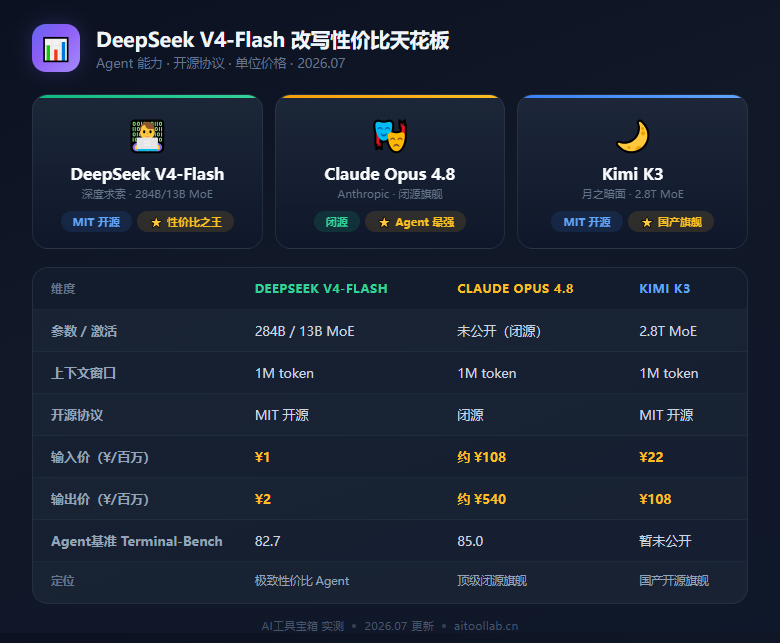Click the 顶级闭源旗舰 positioning cell
This screenshot has height=643, width=780.
(492, 580)
